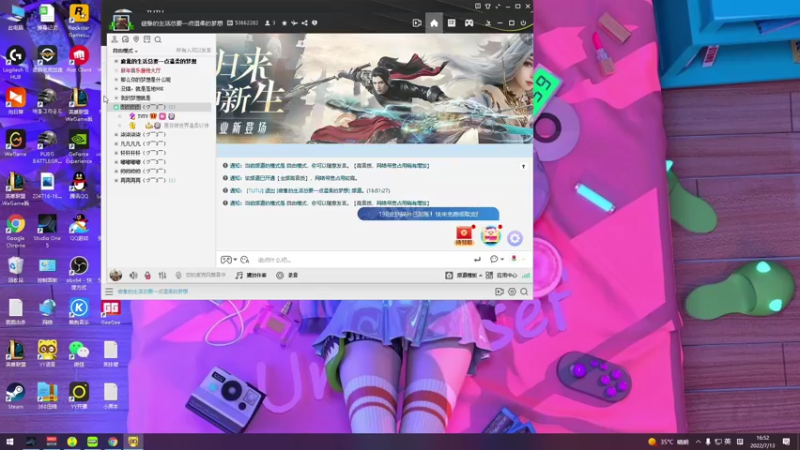Open the game controller icon in YY header
This screenshot has width=800, height=450.
469,23
